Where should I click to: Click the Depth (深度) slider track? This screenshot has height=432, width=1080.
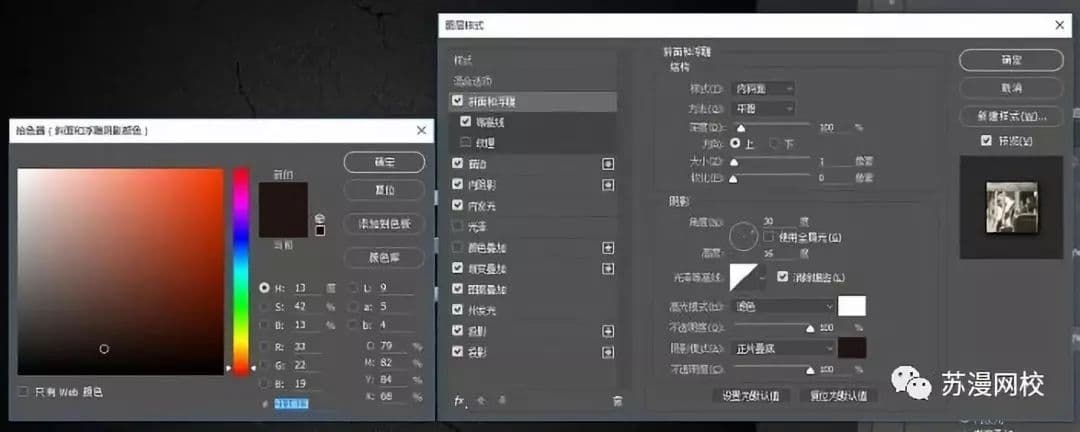pos(771,125)
